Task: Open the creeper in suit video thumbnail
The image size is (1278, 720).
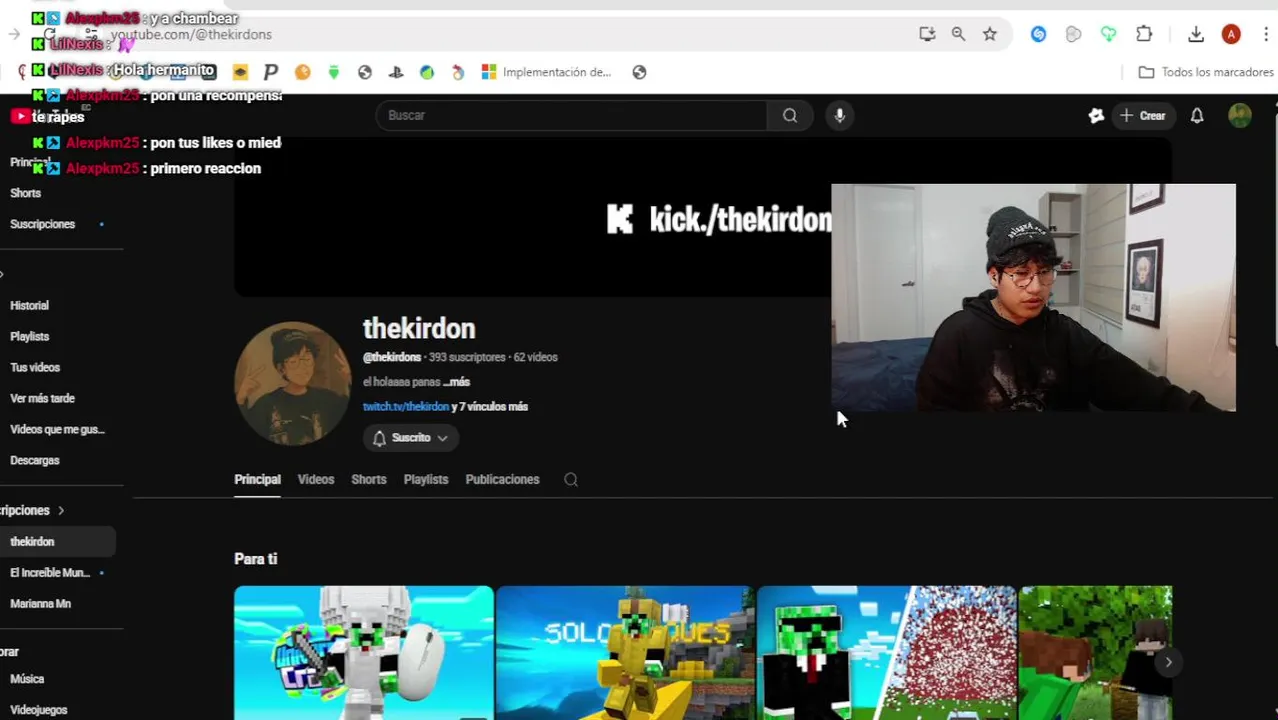Action: coord(886,653)
